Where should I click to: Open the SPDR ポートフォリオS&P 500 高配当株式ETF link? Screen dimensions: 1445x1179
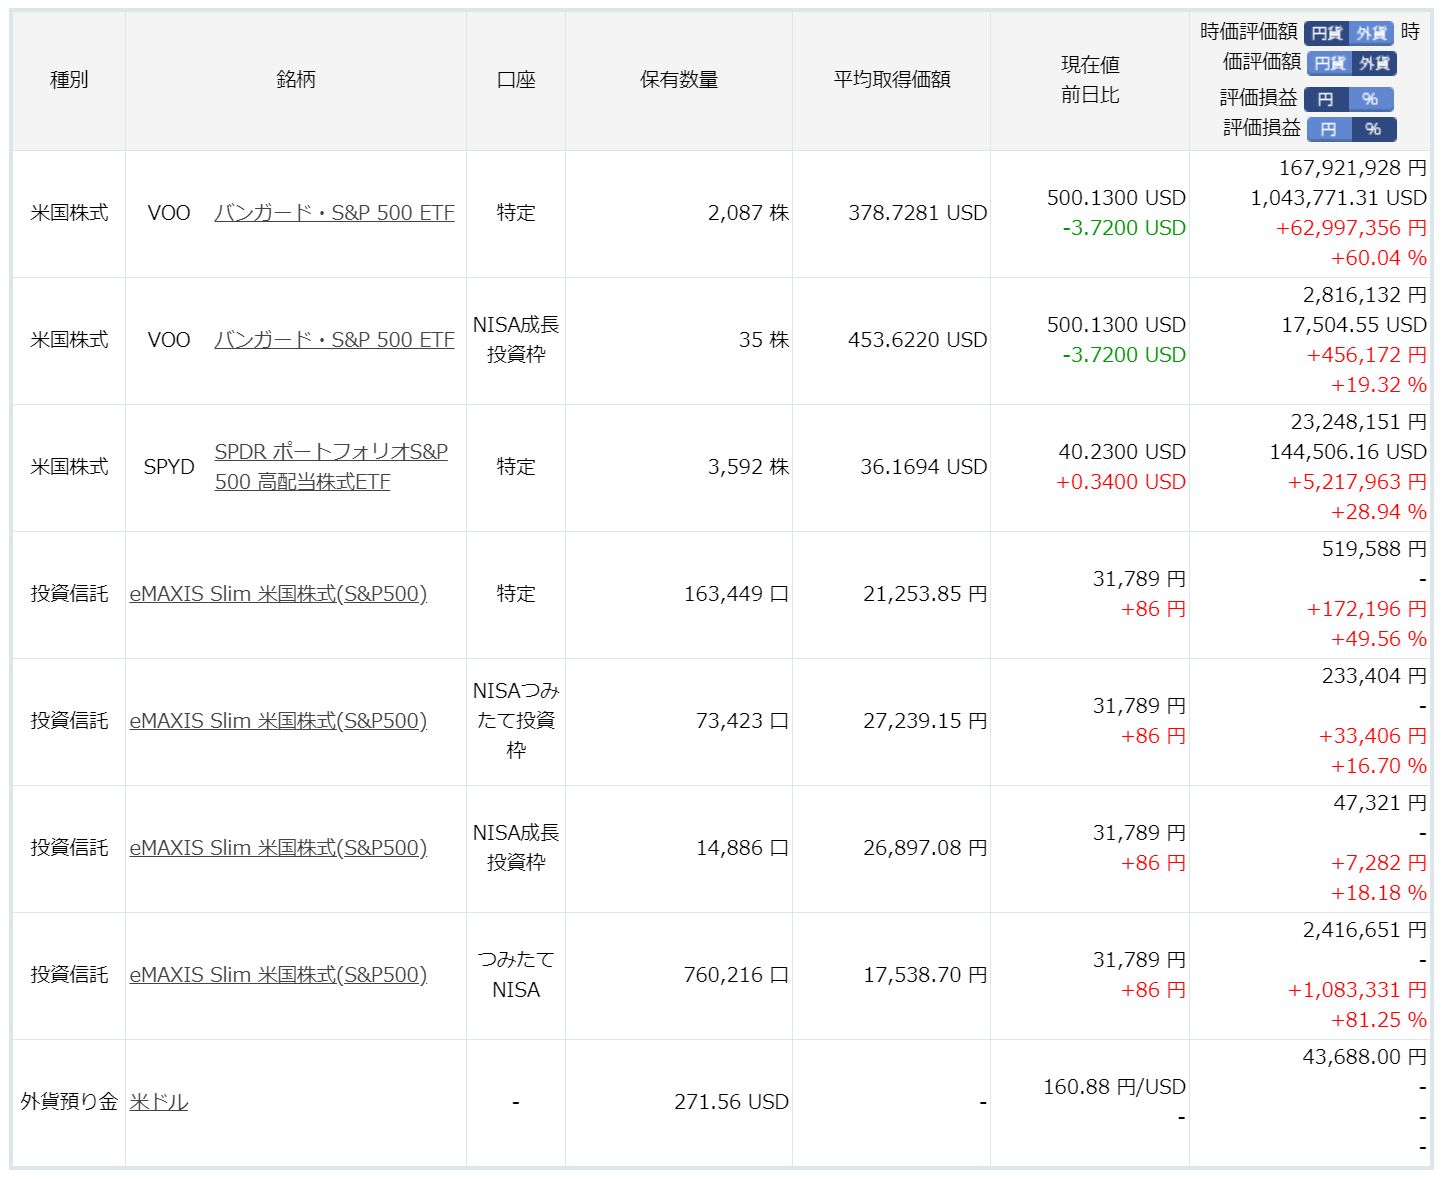tap(330, 466)
